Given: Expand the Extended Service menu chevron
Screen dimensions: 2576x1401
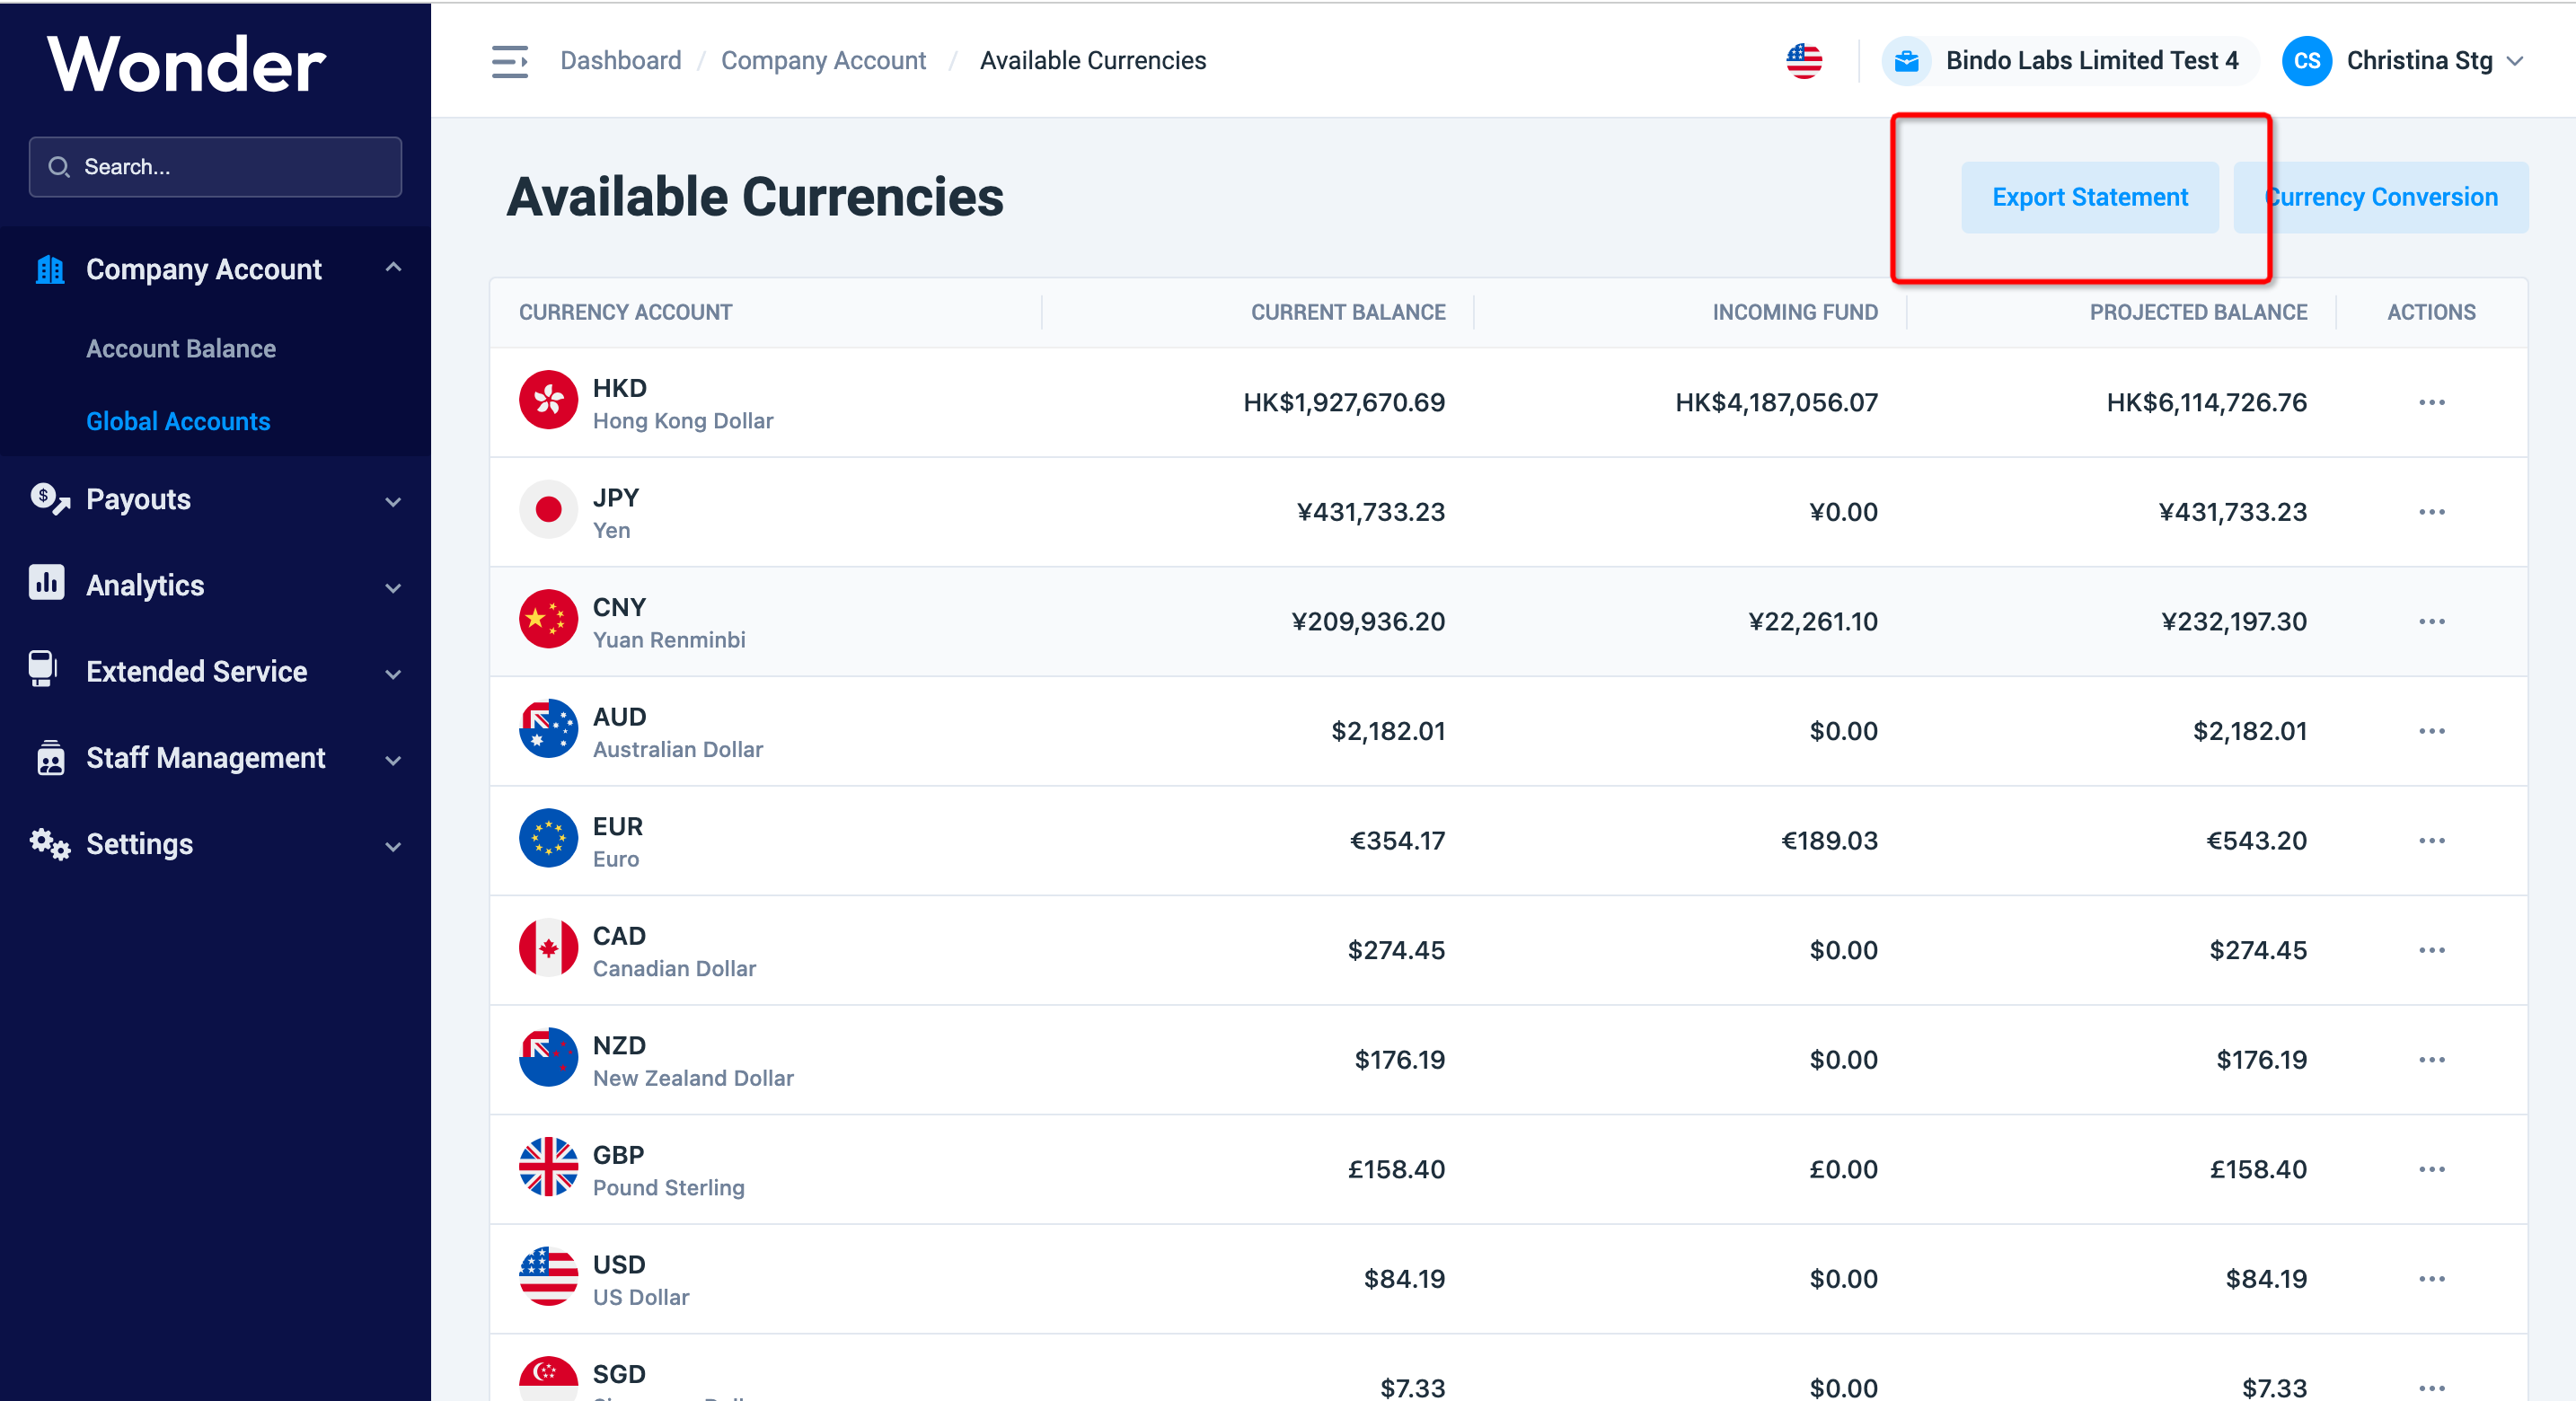Looking at the screenshot, I should pos(393,674).
